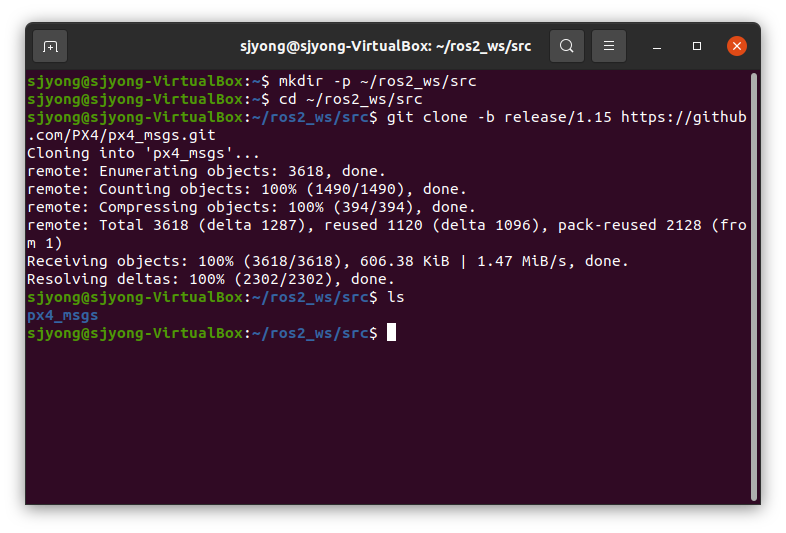786x533 pixels.
Task: Click the 'cd ~/ros2_ws/src' command text
Action: 350,99
